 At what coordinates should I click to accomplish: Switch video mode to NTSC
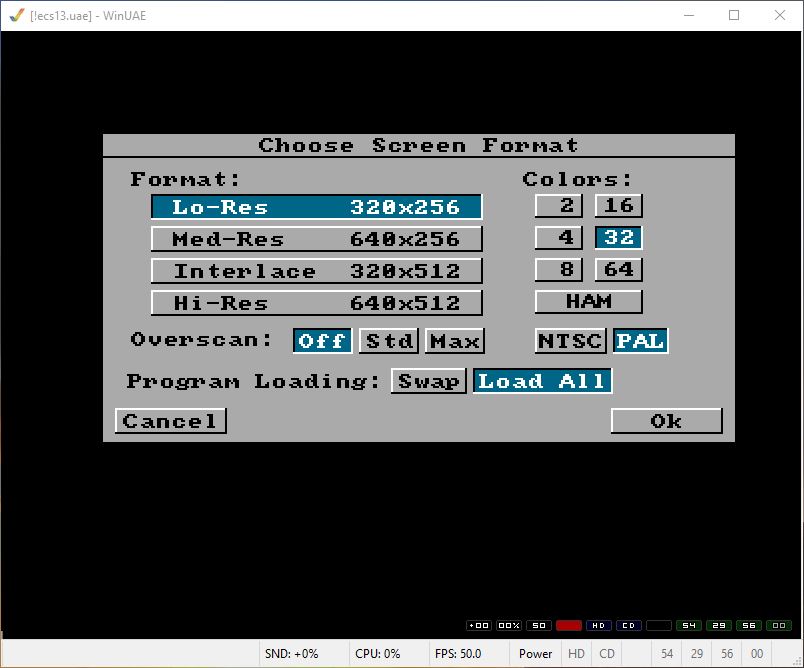pos(570,341)
